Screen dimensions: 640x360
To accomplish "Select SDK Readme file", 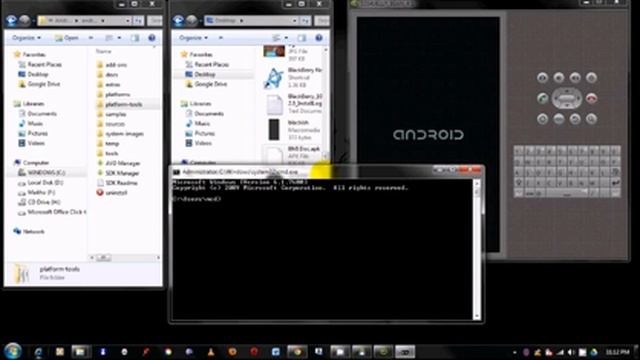I will (117, 183).
